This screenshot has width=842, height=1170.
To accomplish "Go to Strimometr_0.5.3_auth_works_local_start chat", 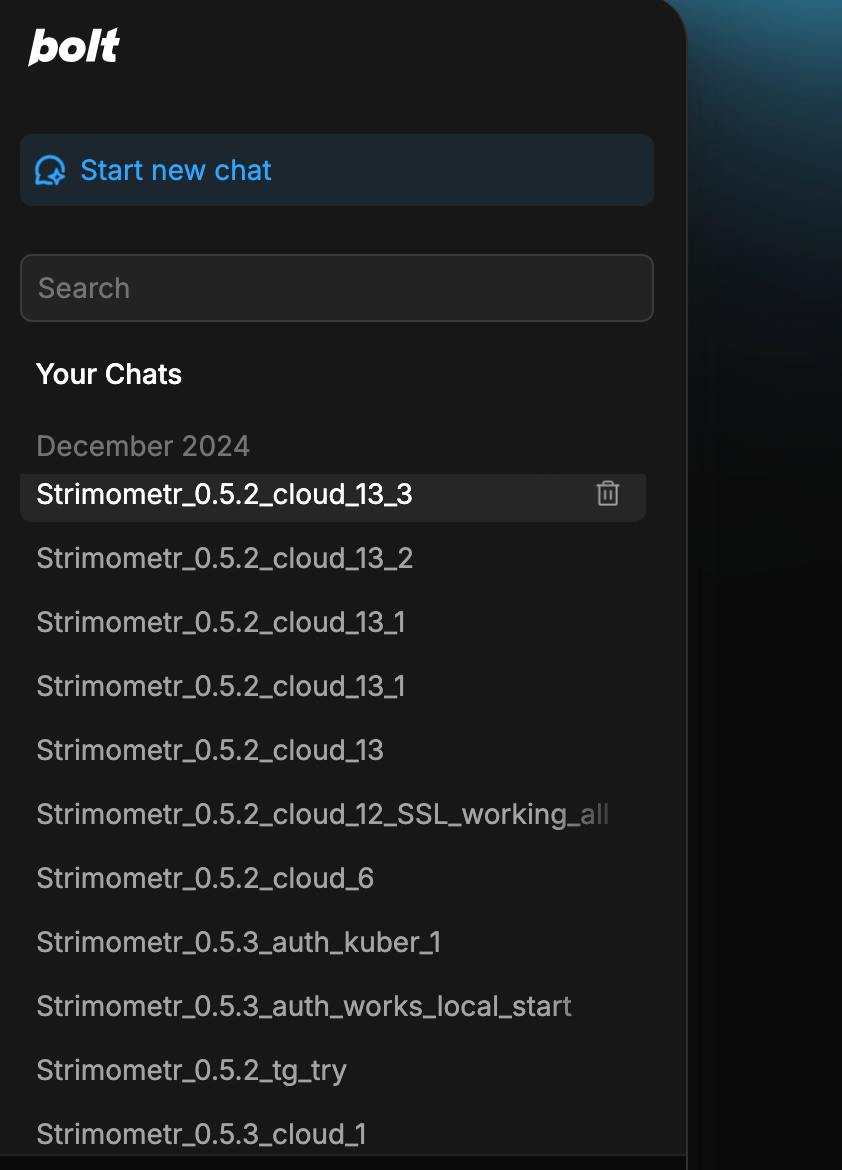I will 304,1006.
